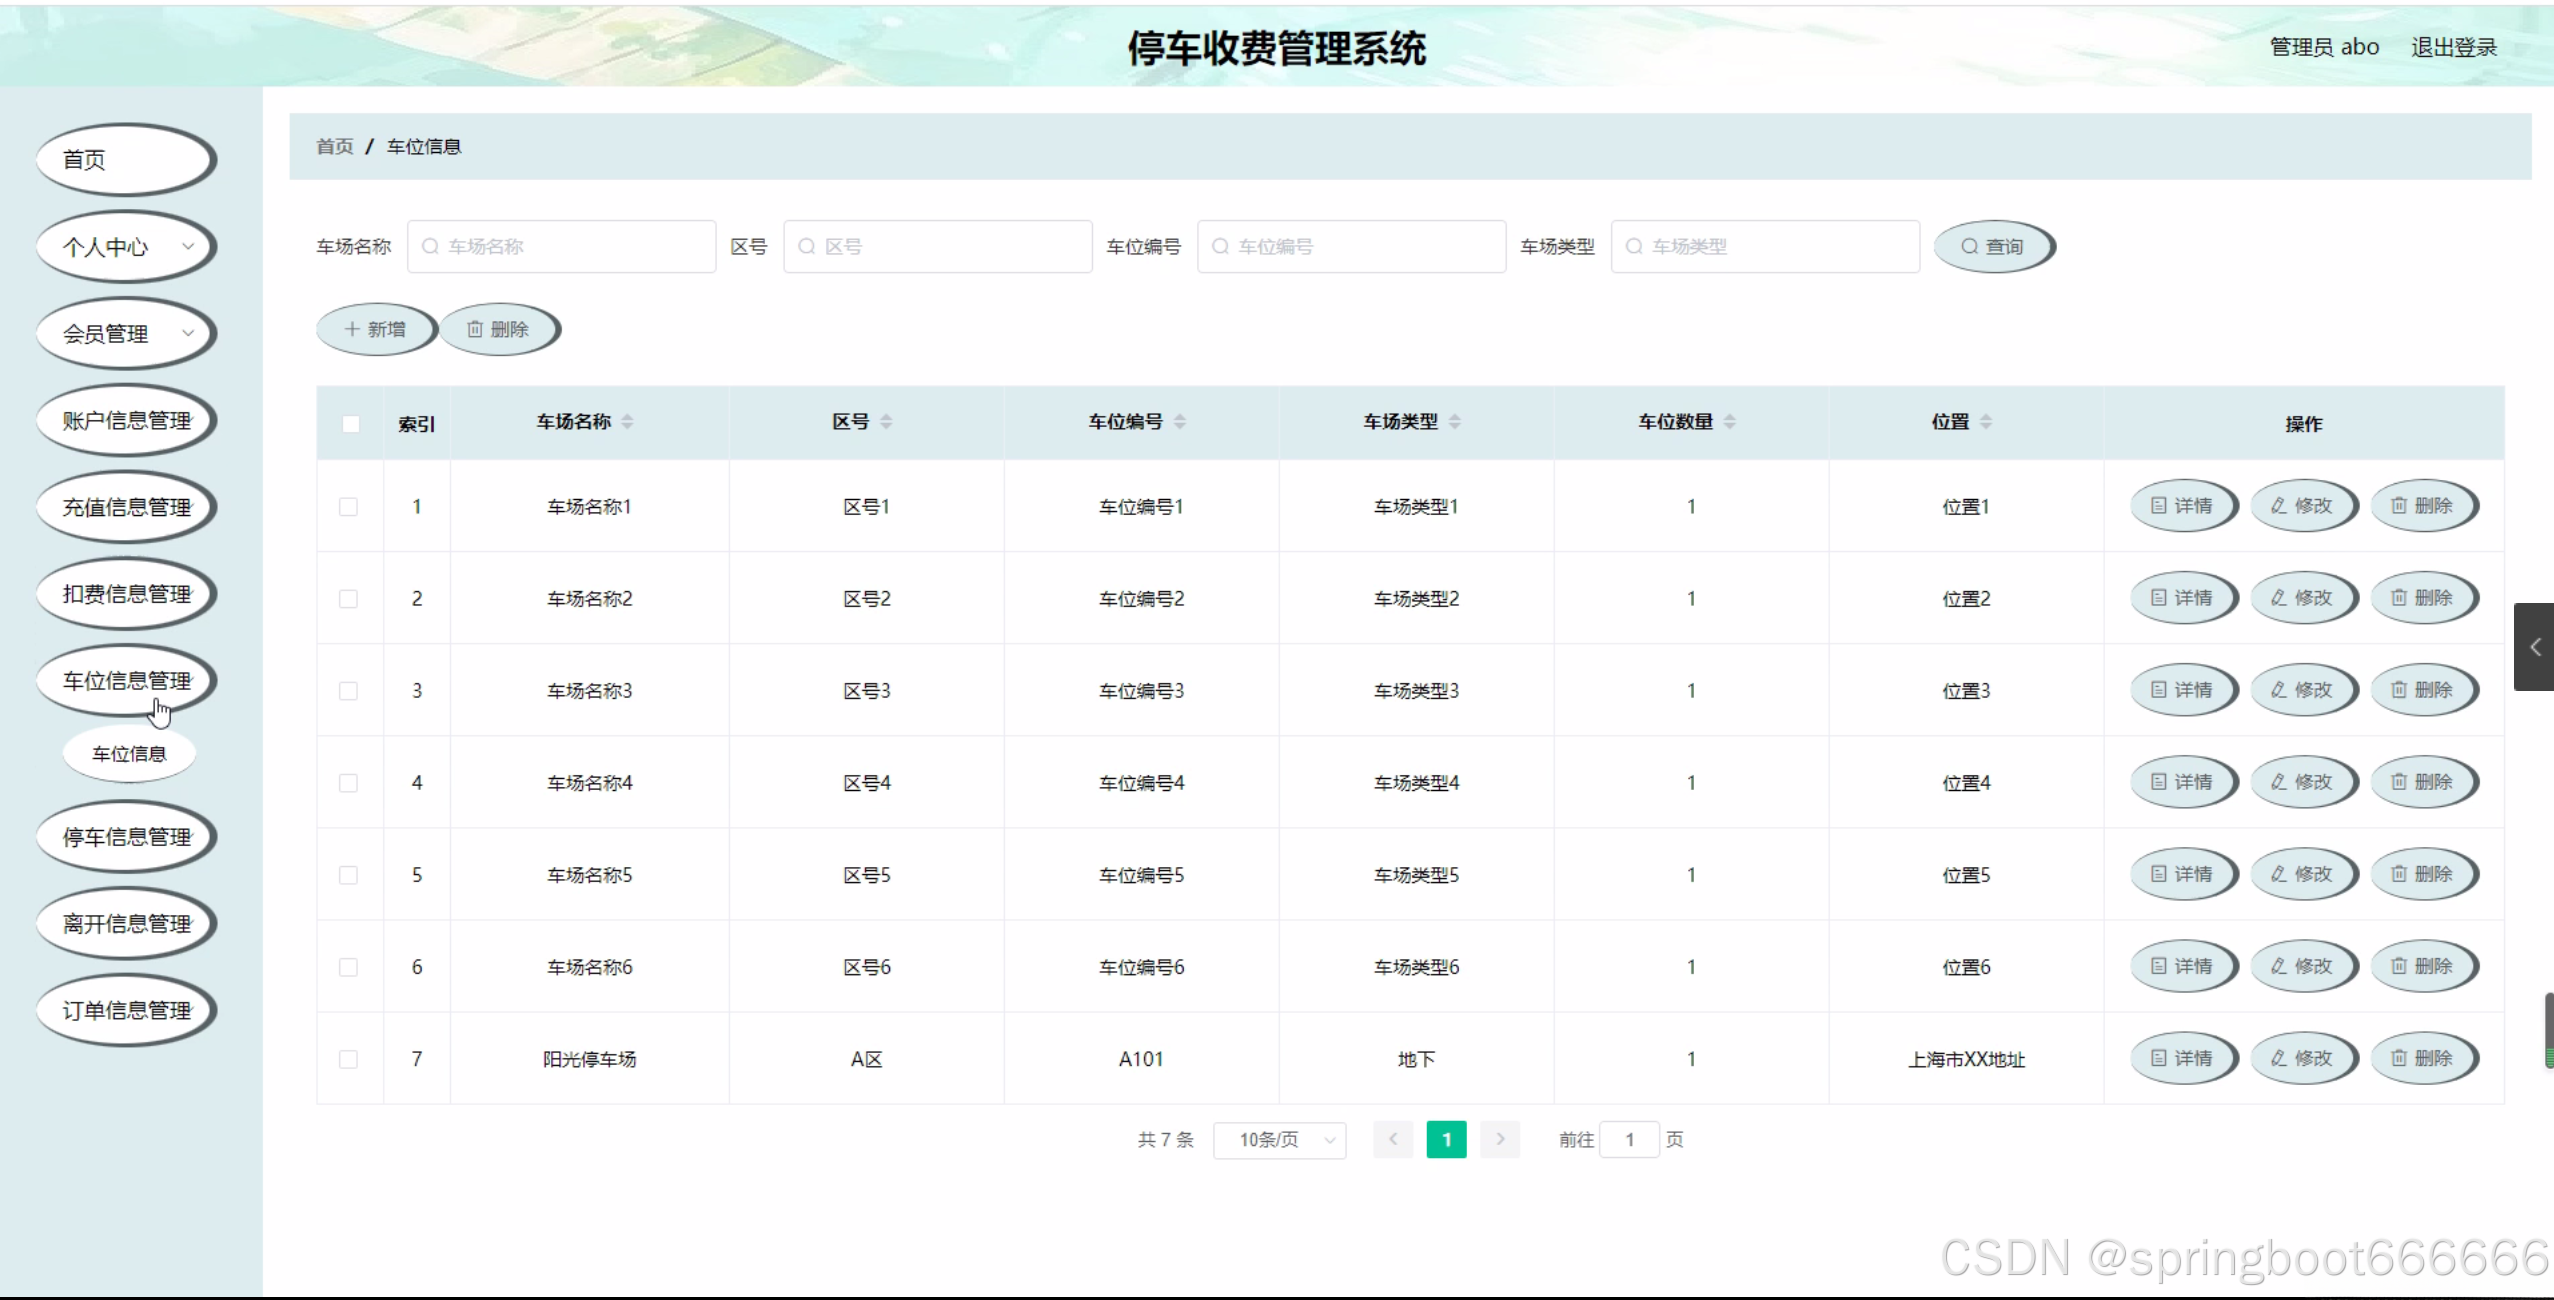Sort by 车位编号 column arrows

coord(1180,422)
